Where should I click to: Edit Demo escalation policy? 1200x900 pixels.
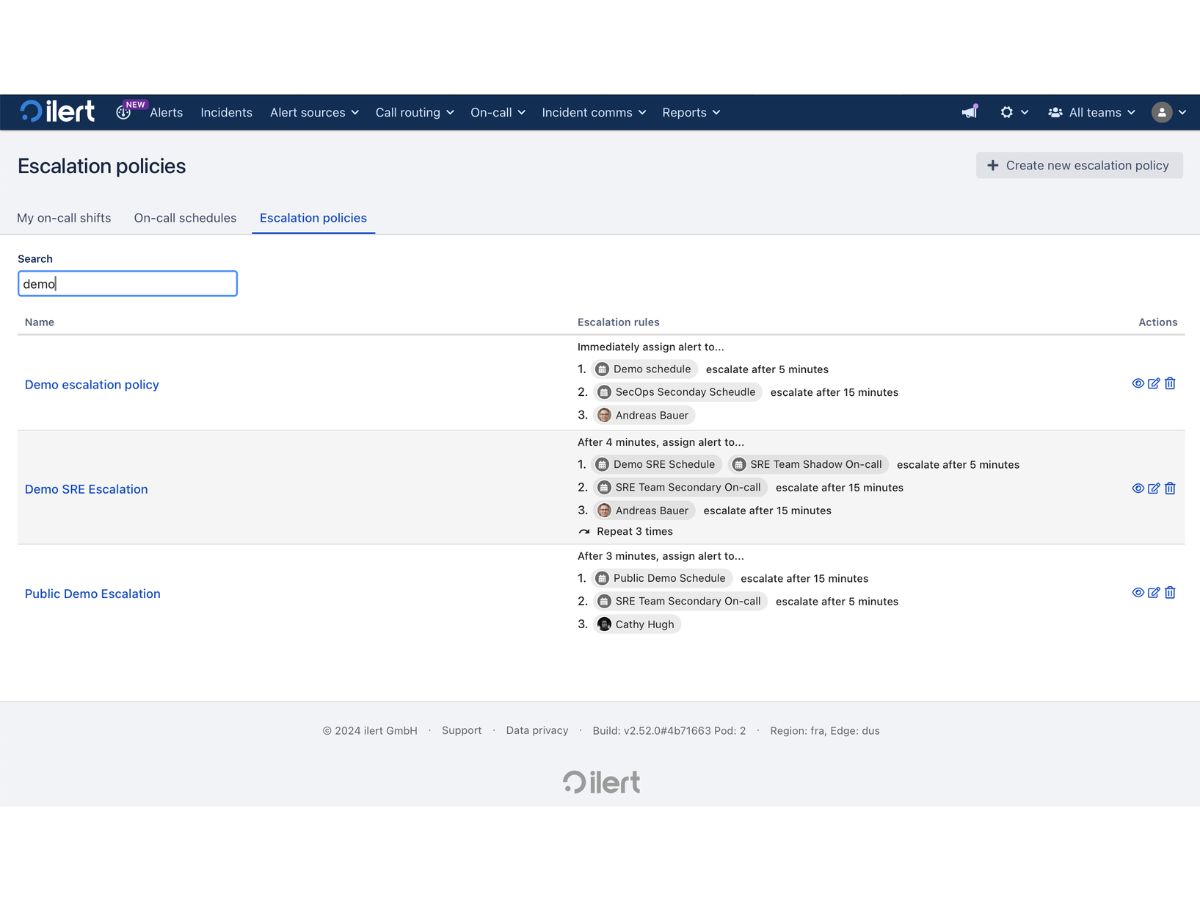click(x=1154, y=383)
